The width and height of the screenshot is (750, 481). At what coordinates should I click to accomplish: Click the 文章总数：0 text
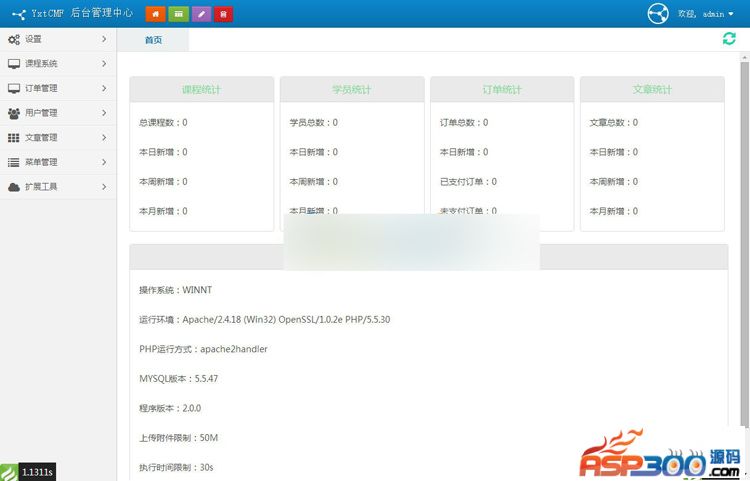pyautogui.click(x=614, y=123)
